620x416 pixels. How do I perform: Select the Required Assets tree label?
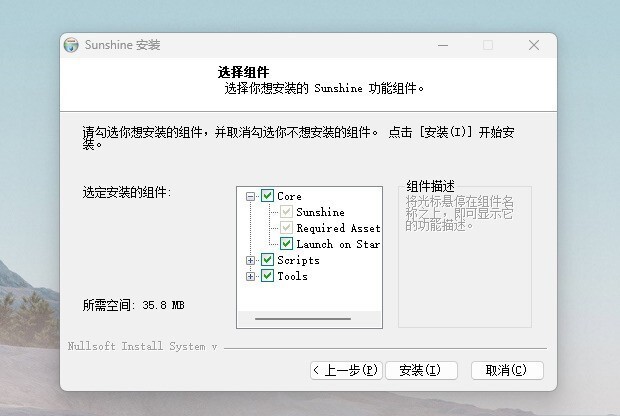pos(338,228)
